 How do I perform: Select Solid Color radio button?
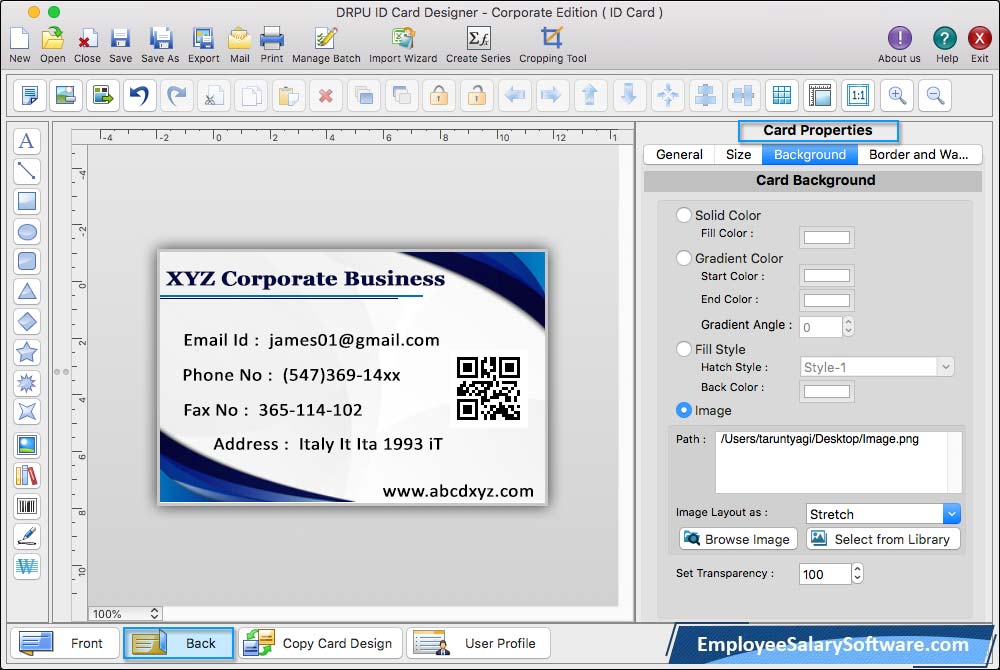684,215
